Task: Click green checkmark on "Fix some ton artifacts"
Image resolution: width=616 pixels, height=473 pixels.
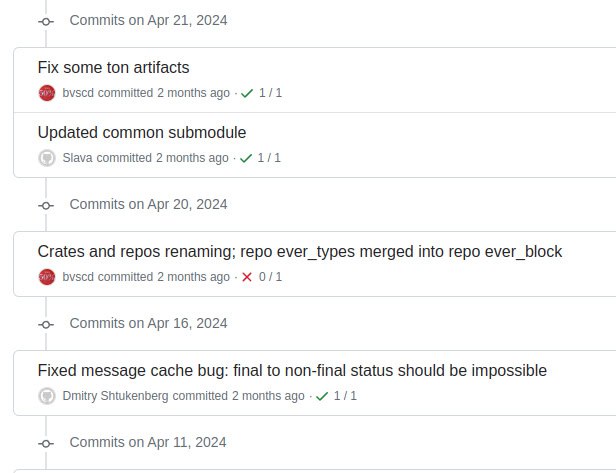Action: [247, 93]
